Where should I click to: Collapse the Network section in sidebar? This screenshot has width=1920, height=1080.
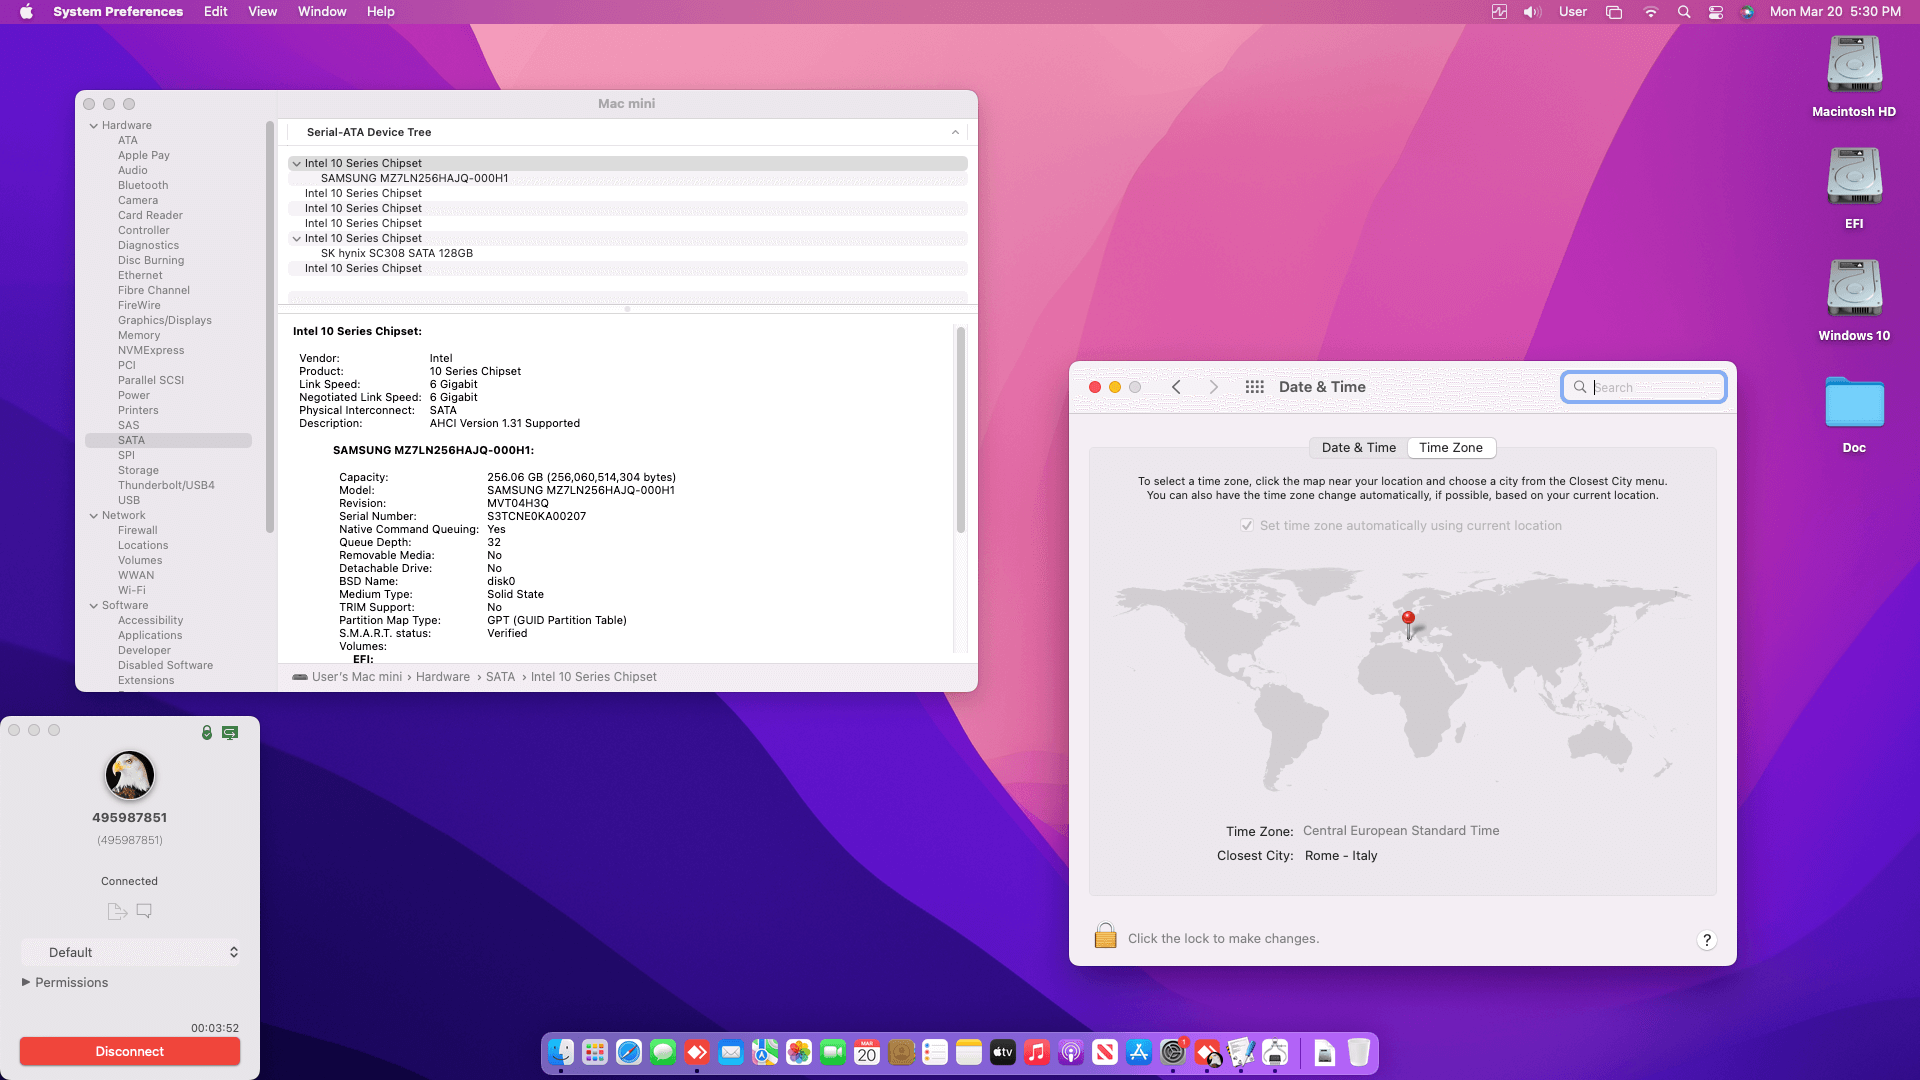(94, 516)
